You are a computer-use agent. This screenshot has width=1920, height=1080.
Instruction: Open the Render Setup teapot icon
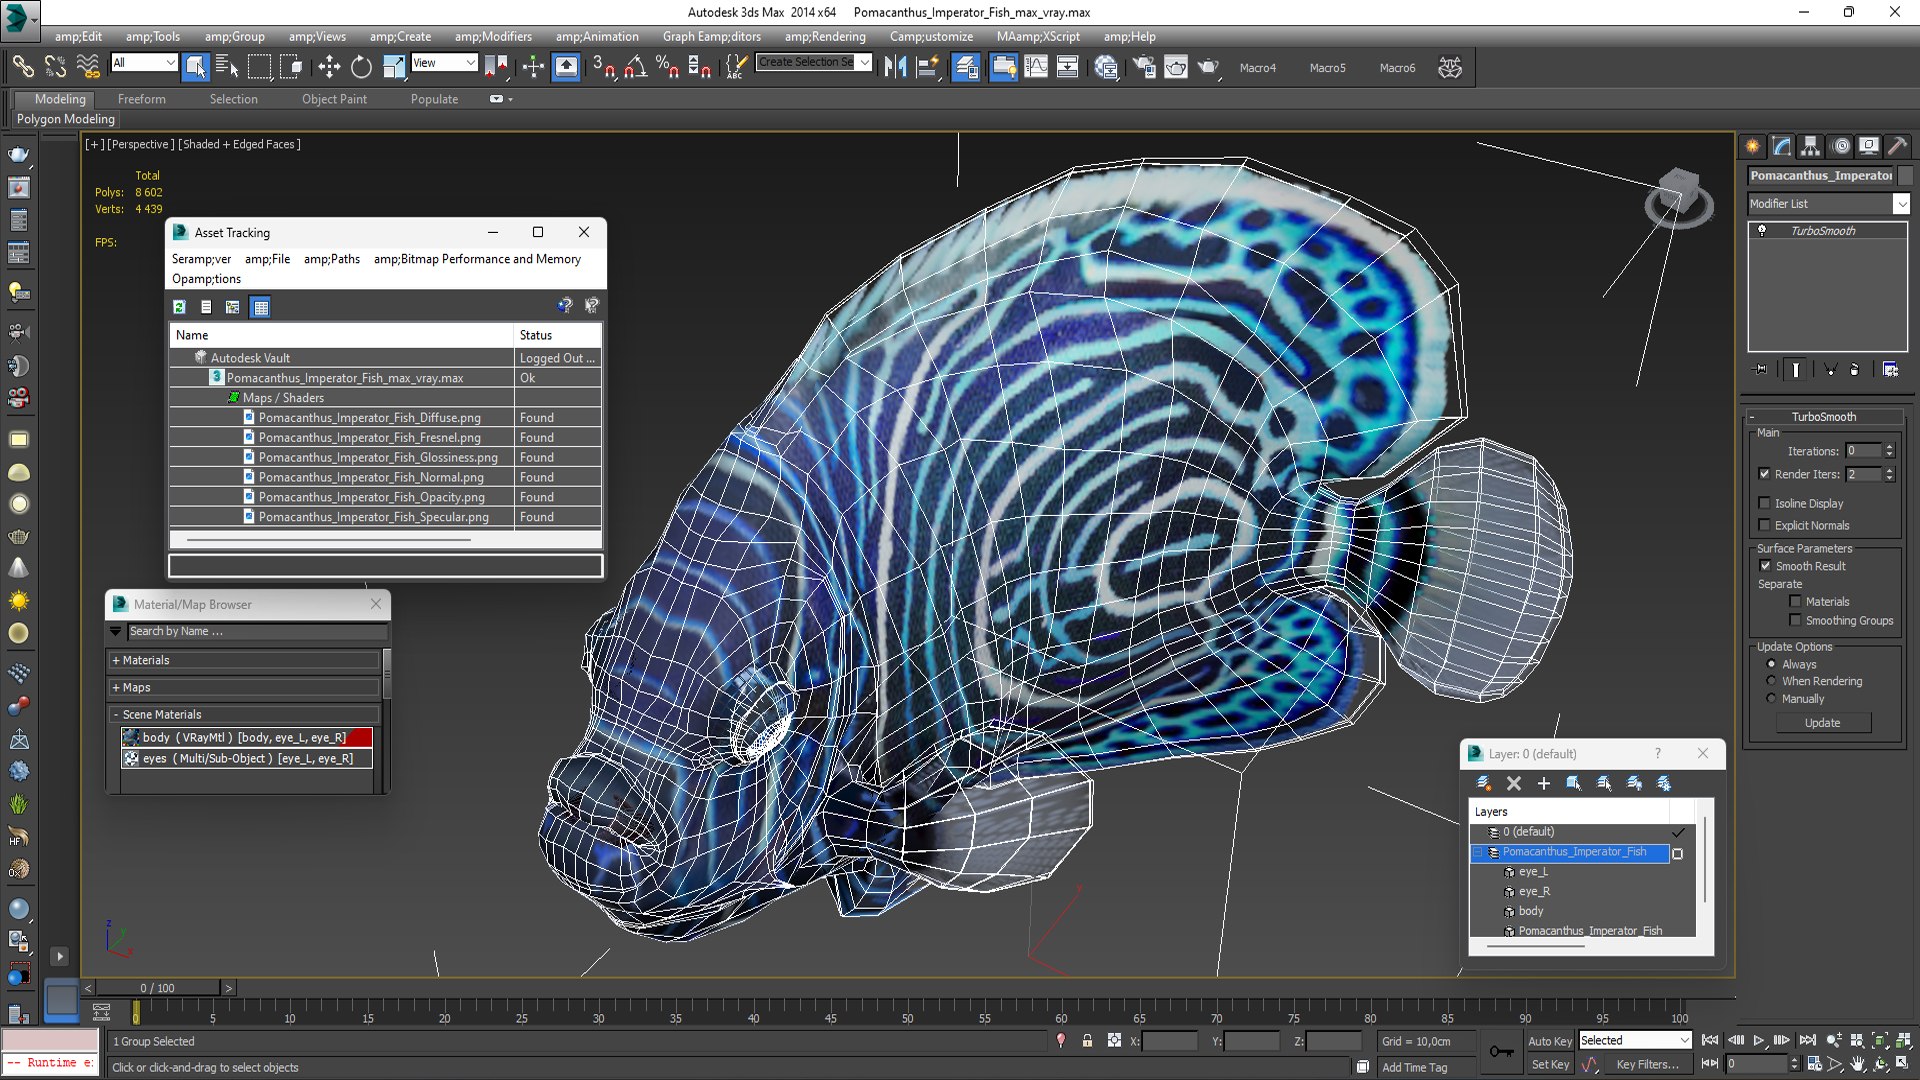[x=1144, y=67]
